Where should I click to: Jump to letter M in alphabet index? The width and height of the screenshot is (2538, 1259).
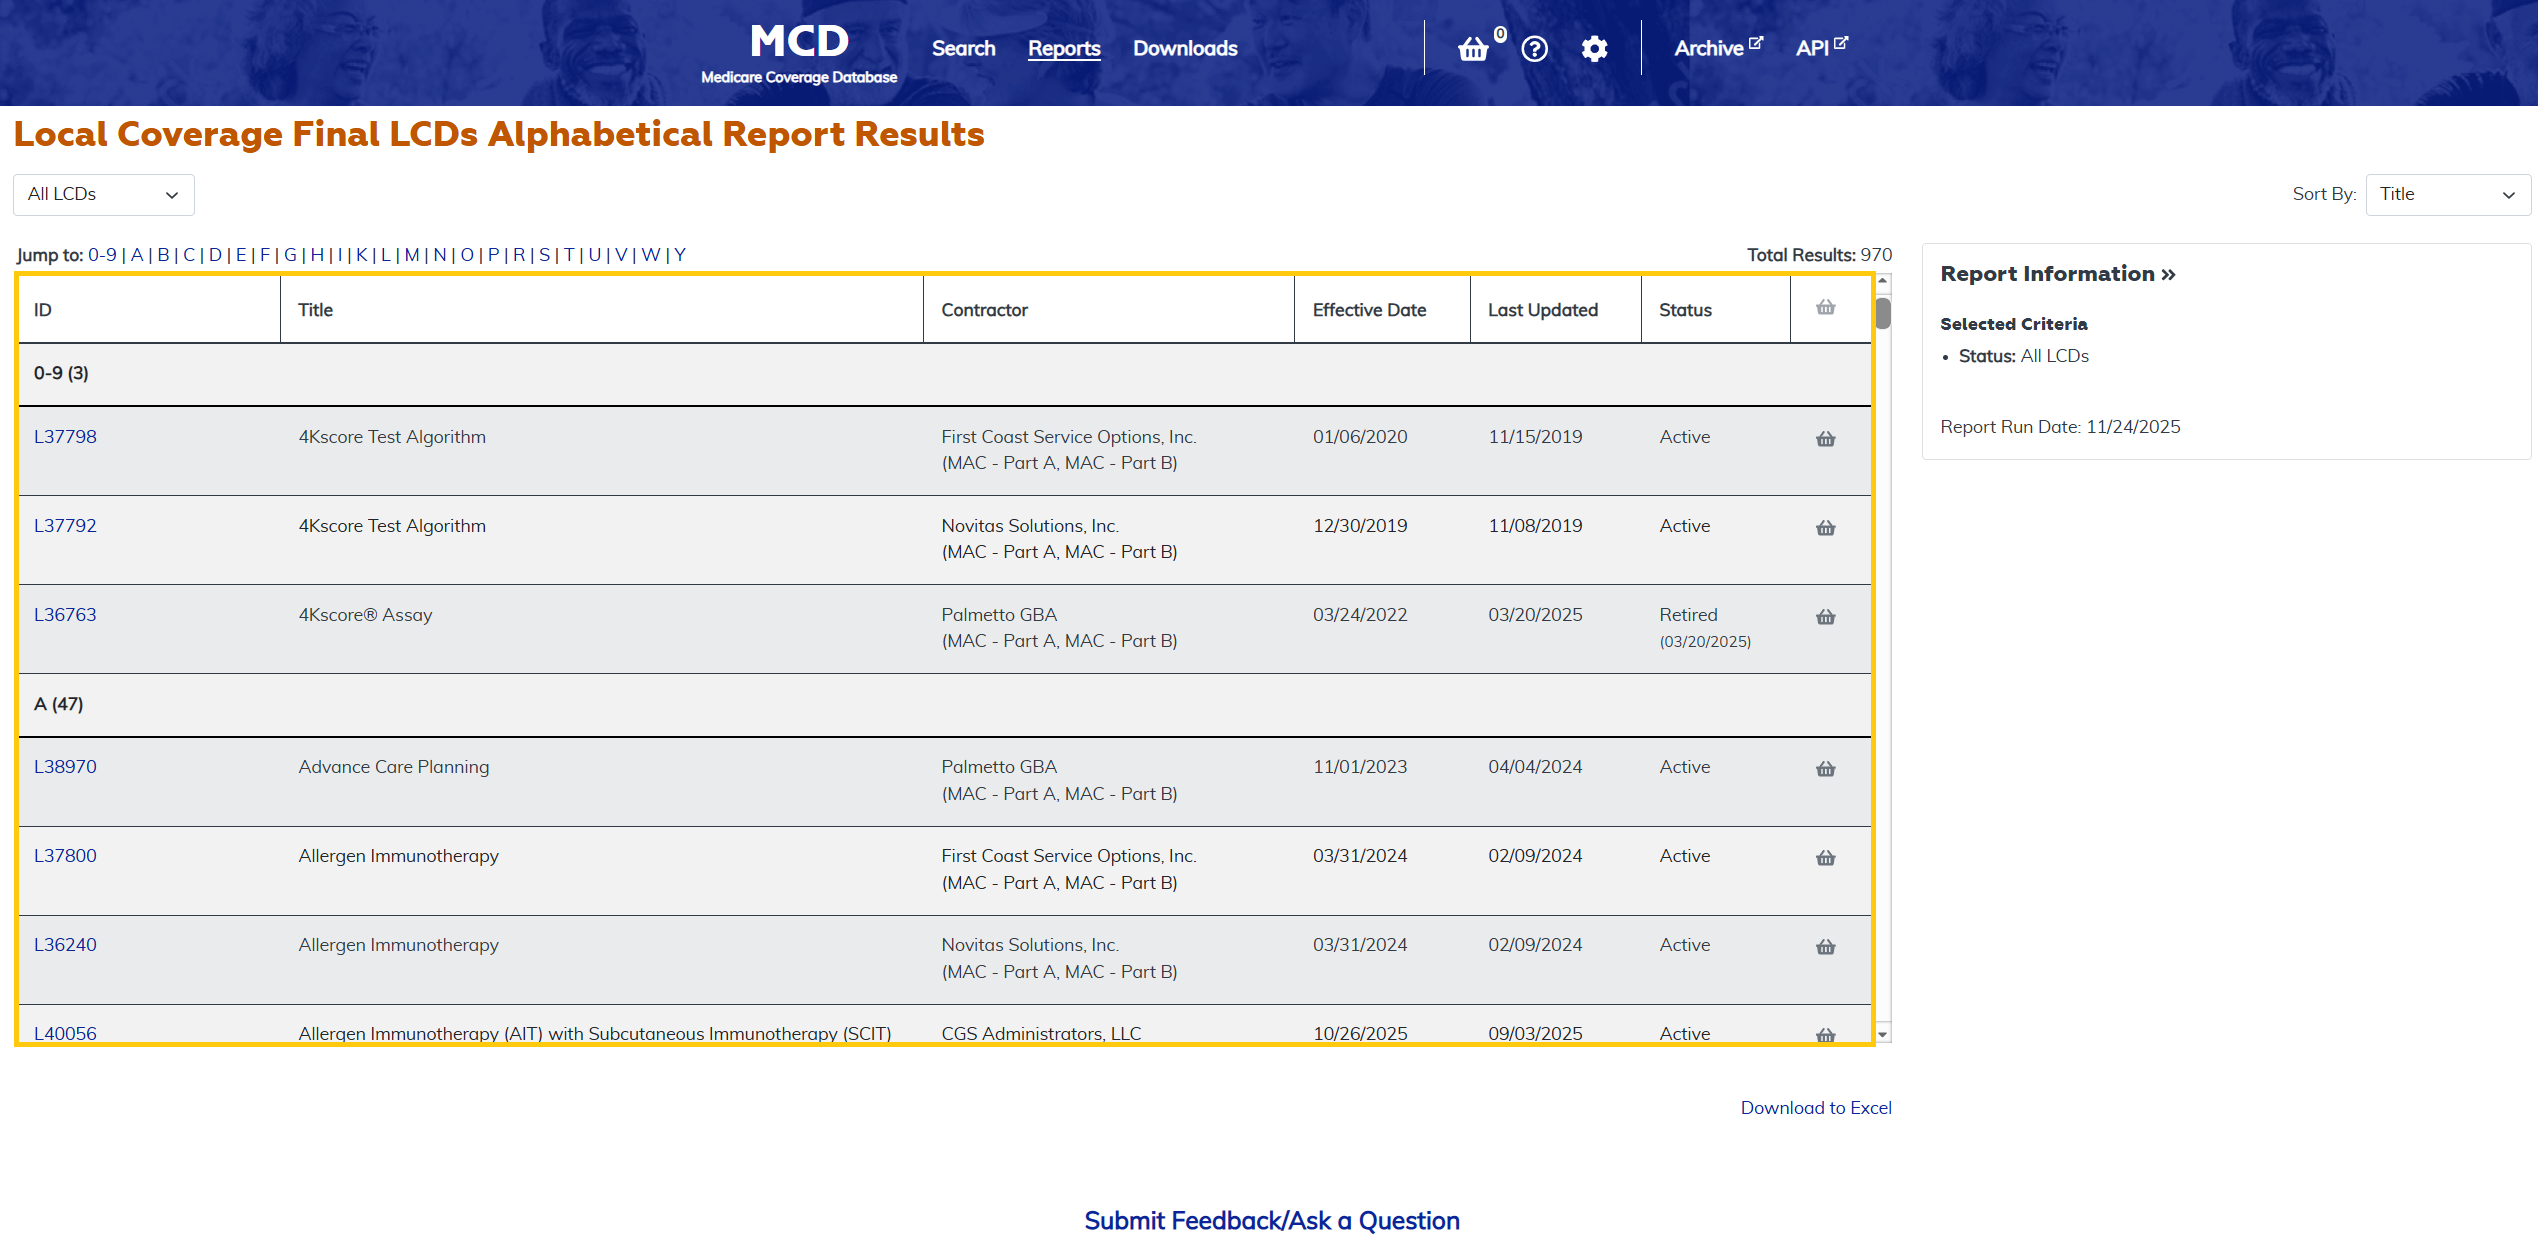click(x=411, y=255)
